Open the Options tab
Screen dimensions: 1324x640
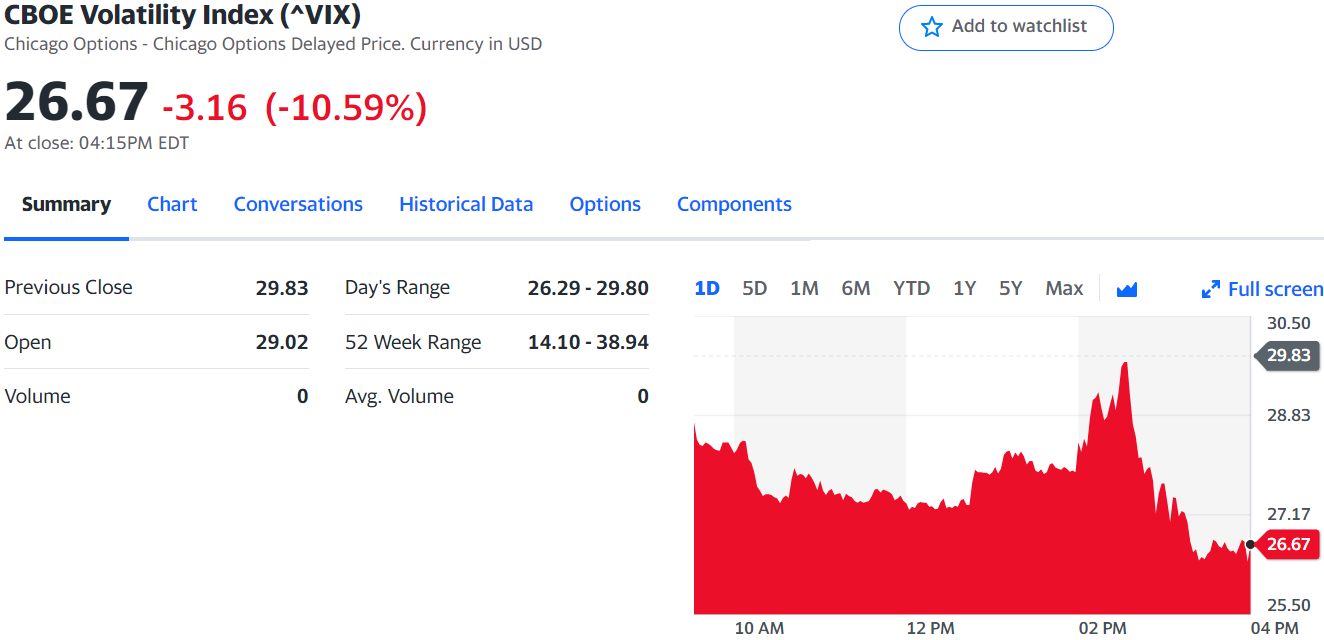coord(605,204)
